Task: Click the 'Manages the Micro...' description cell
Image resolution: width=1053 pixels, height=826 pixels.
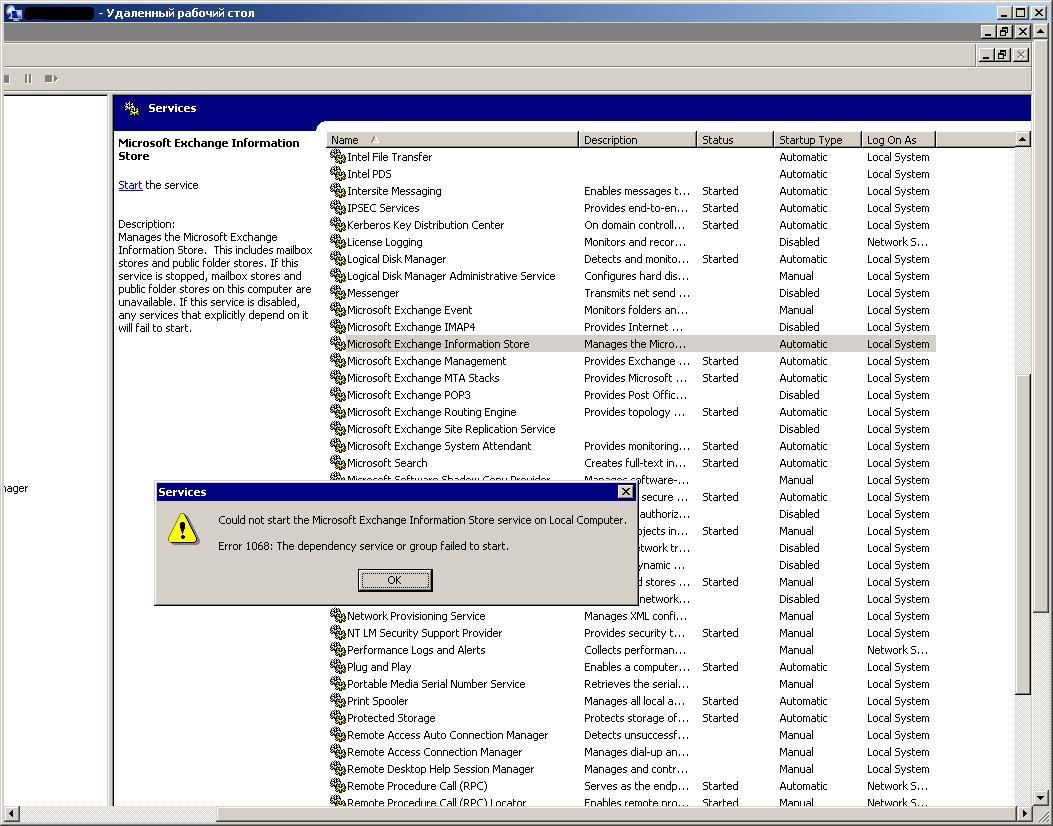Action: [635, 344]
